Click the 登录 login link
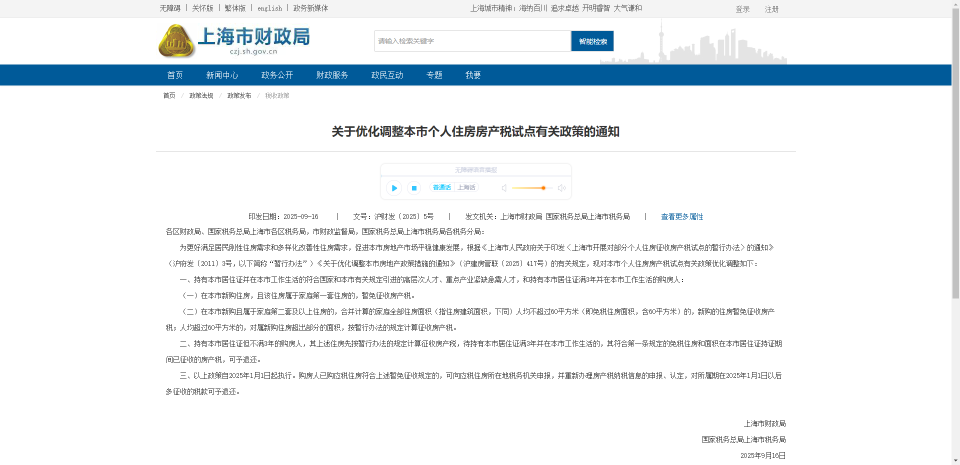 click(743, 9)
